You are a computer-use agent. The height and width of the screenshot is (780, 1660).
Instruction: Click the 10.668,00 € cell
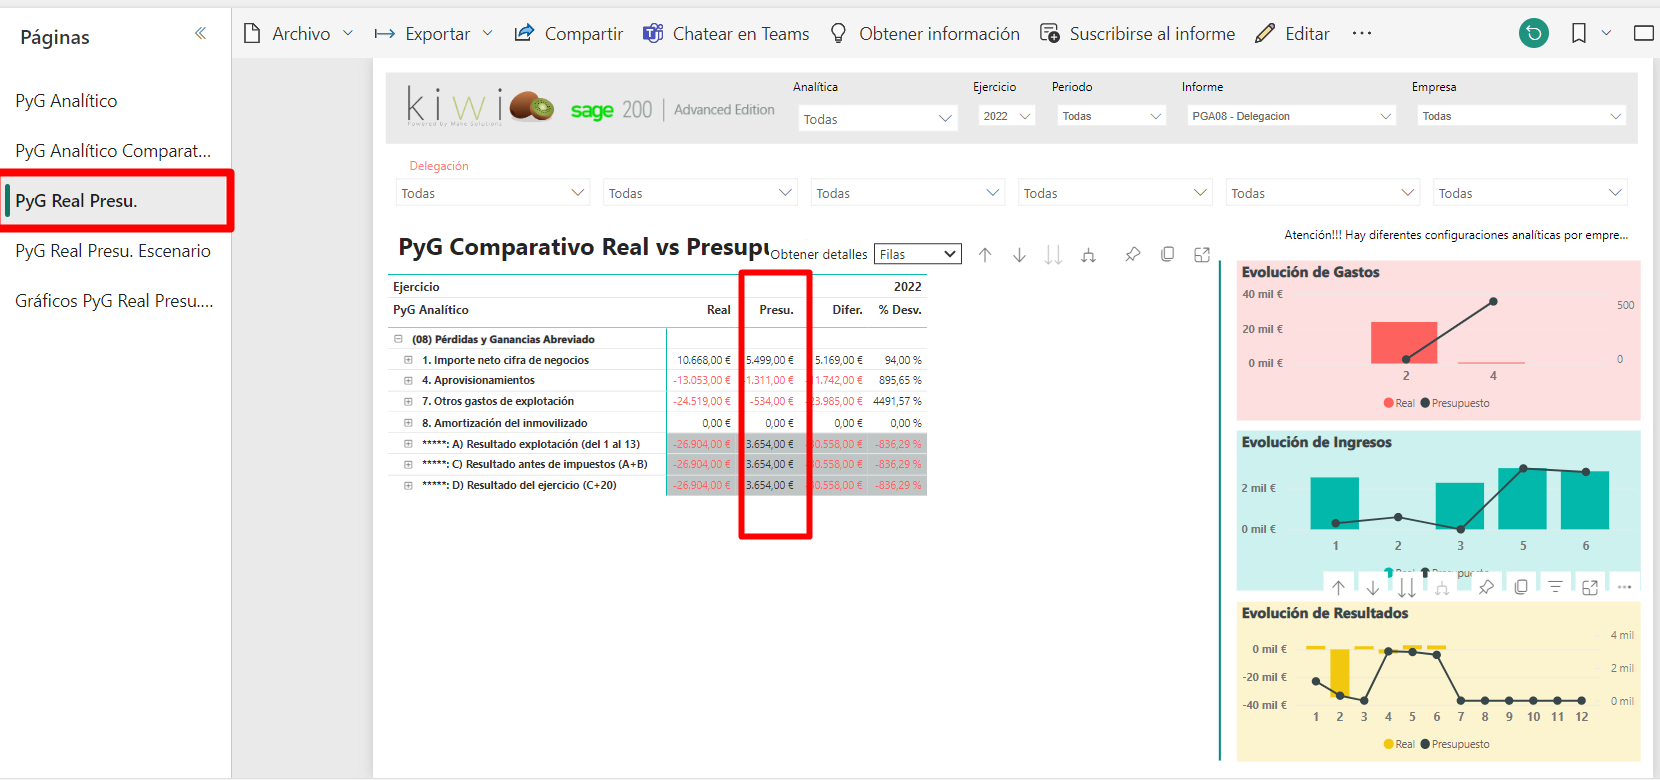(x=704, y=360)
